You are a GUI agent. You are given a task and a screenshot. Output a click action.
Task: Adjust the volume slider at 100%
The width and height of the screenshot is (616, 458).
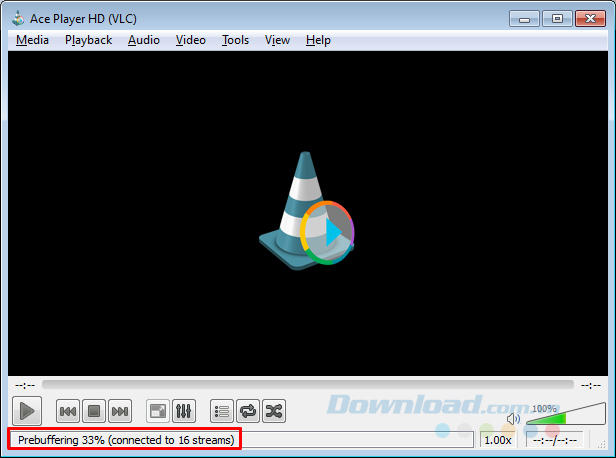(566, 414)
